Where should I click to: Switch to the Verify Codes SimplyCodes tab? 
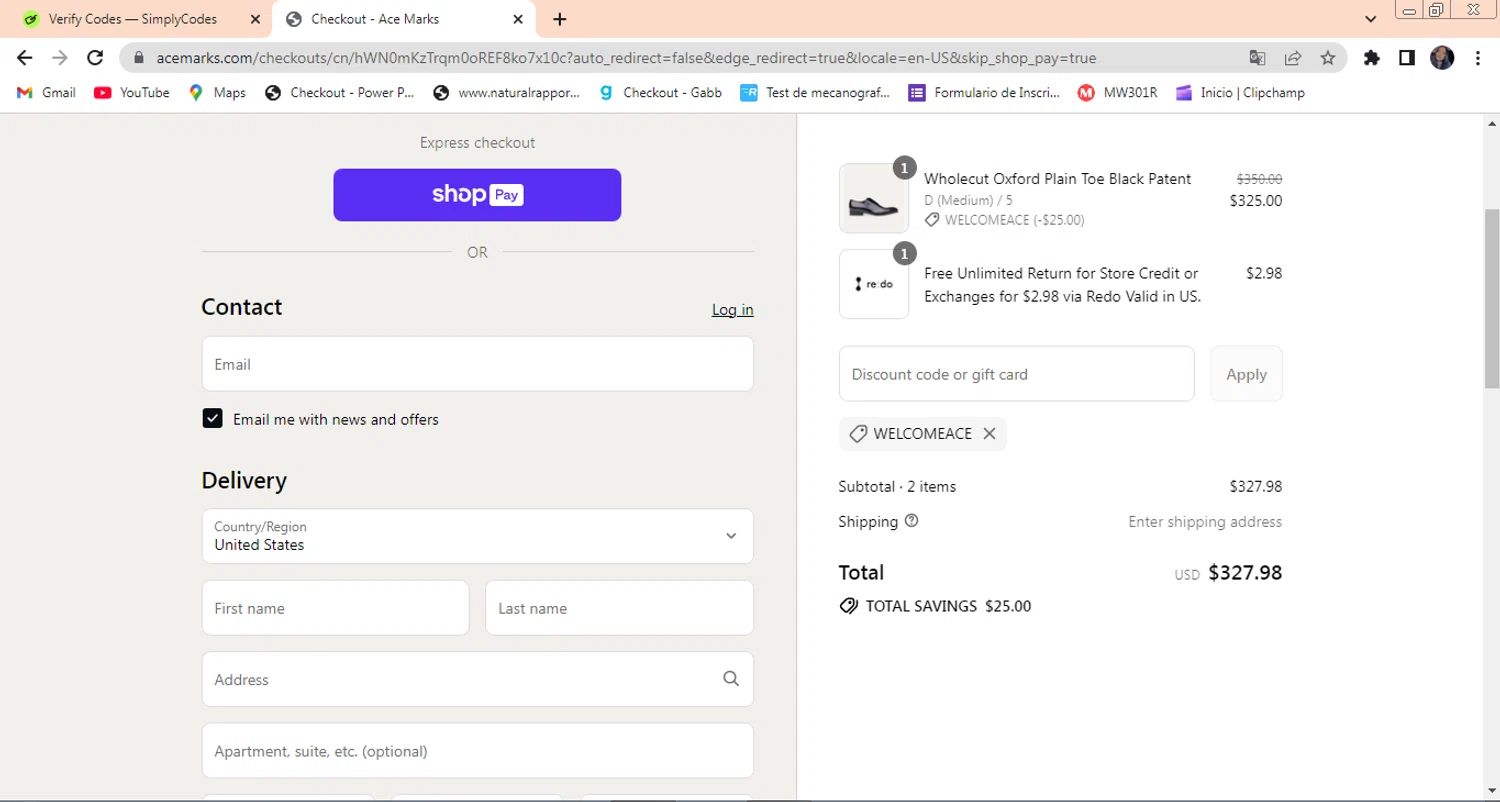click(x=133, y=19)
